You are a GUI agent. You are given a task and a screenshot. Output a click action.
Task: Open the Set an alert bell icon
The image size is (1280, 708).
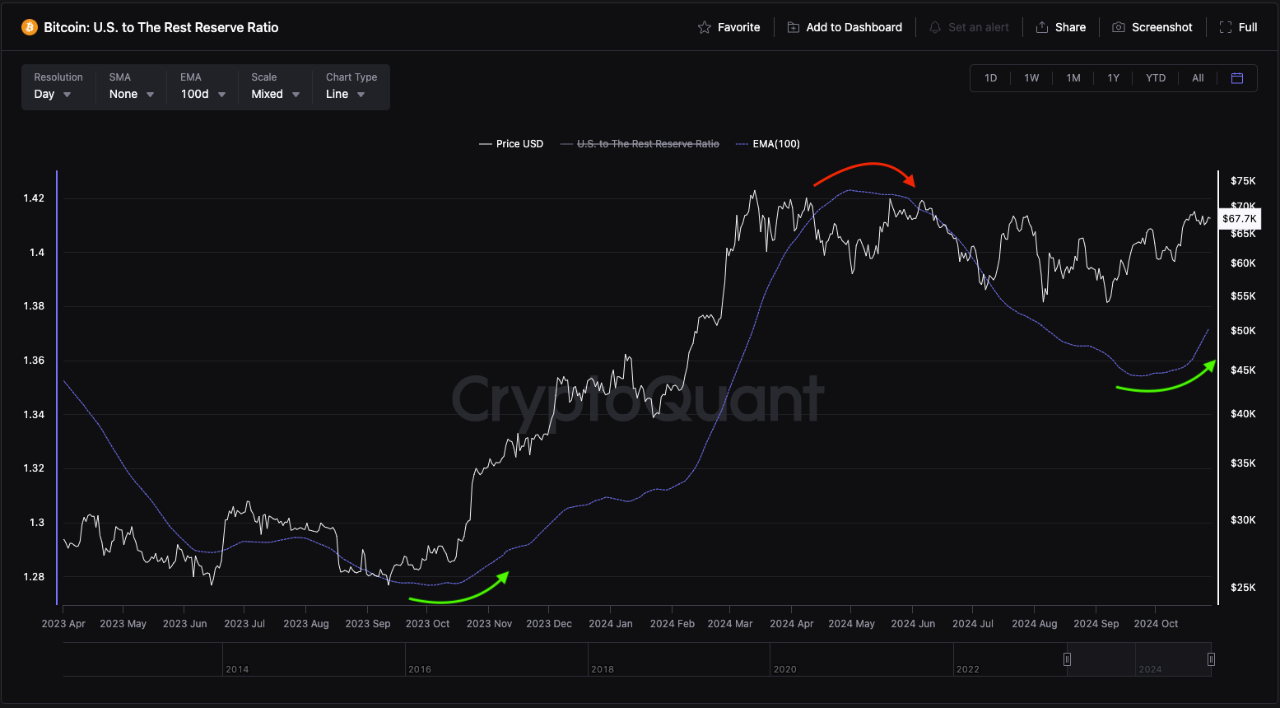(x=935, y=27)
